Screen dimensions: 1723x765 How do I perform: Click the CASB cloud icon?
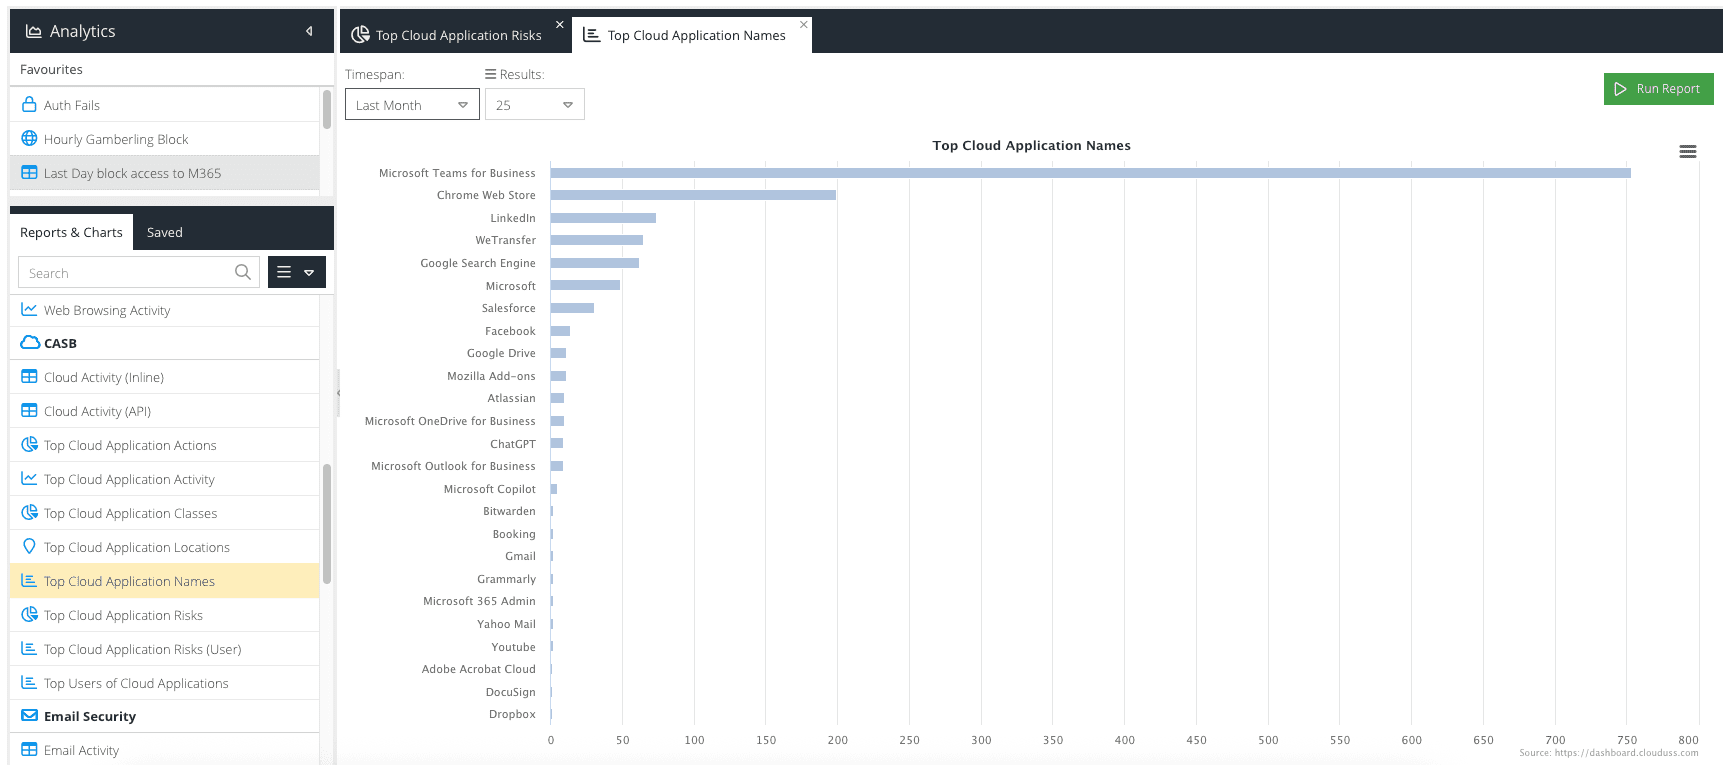(30, 343)
